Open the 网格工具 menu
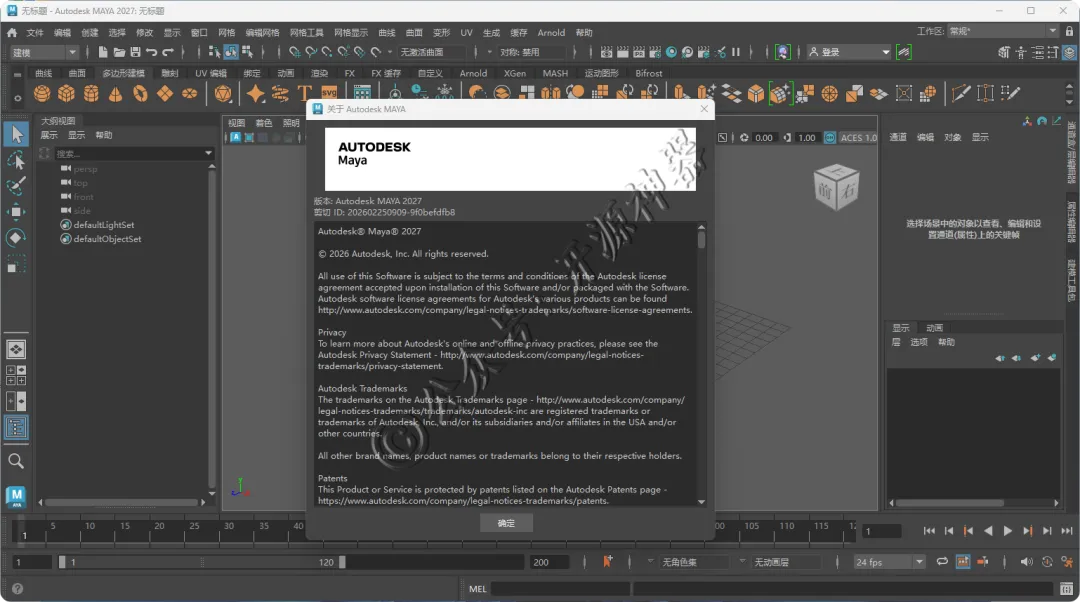 pos(307,32)
